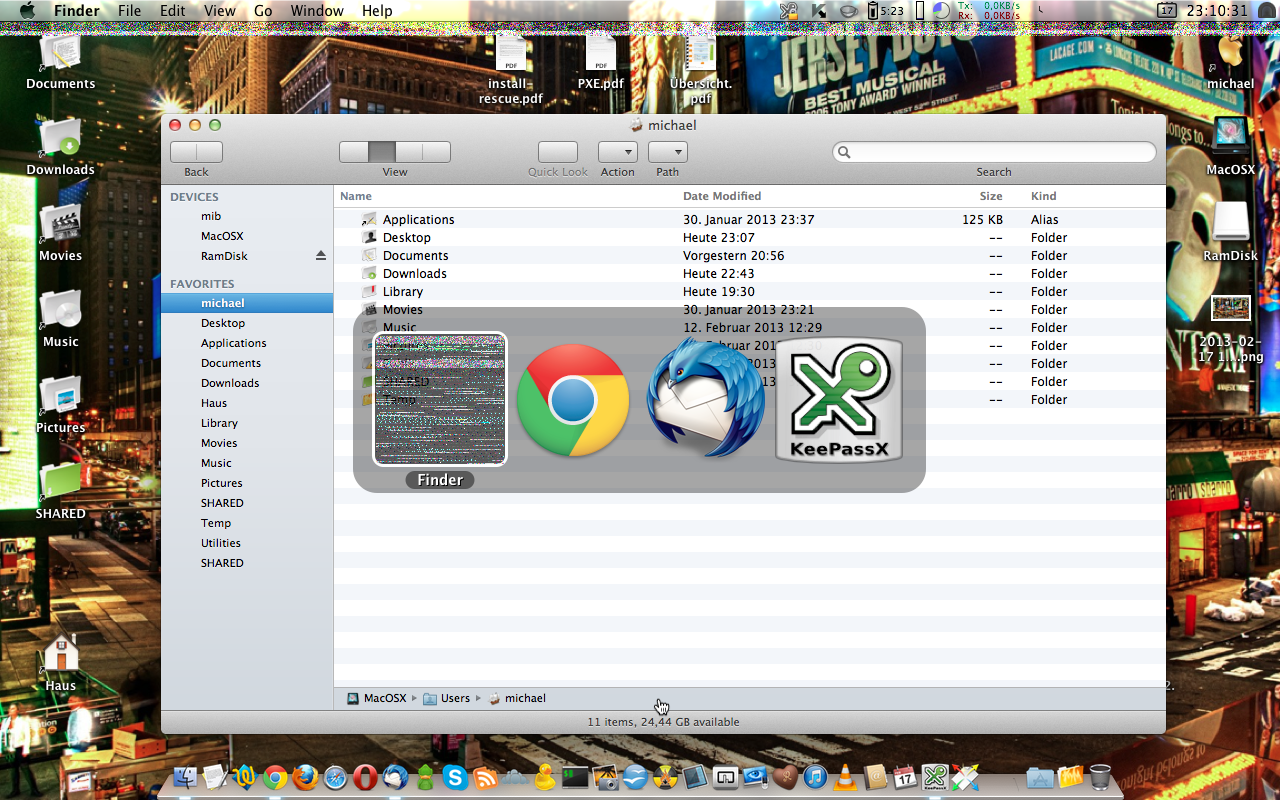Image resolution: width=1280 pixels, height=800 pixels.
Task: Focus the Finder search field
Action: click(994, 152)
